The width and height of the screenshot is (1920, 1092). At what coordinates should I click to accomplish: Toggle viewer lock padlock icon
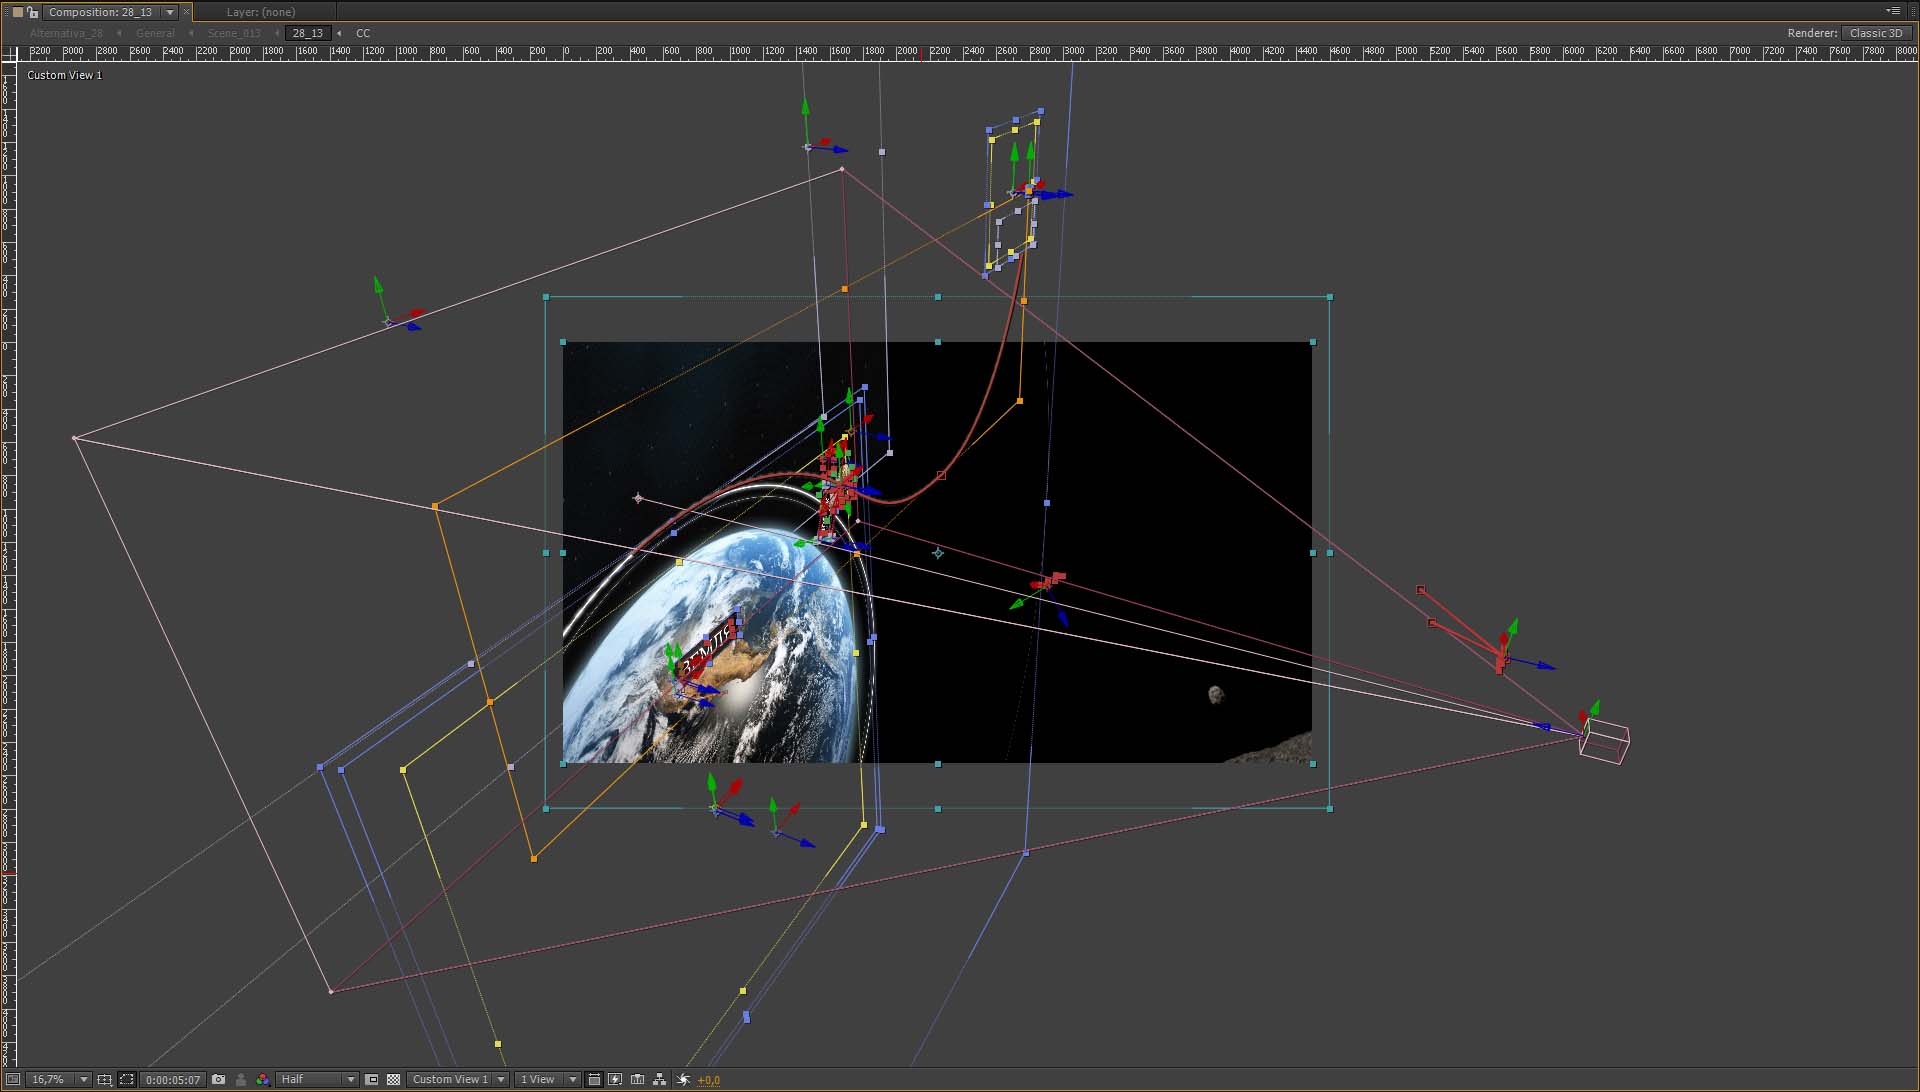33,12
